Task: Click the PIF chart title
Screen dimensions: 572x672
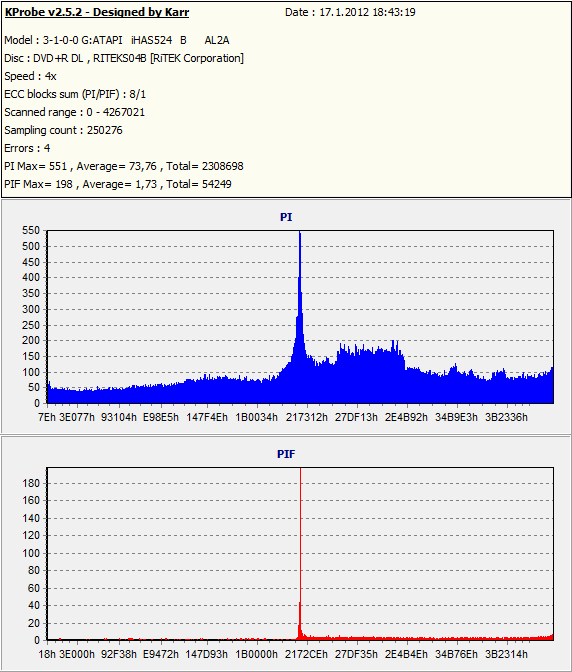Action: click(286, 454)
